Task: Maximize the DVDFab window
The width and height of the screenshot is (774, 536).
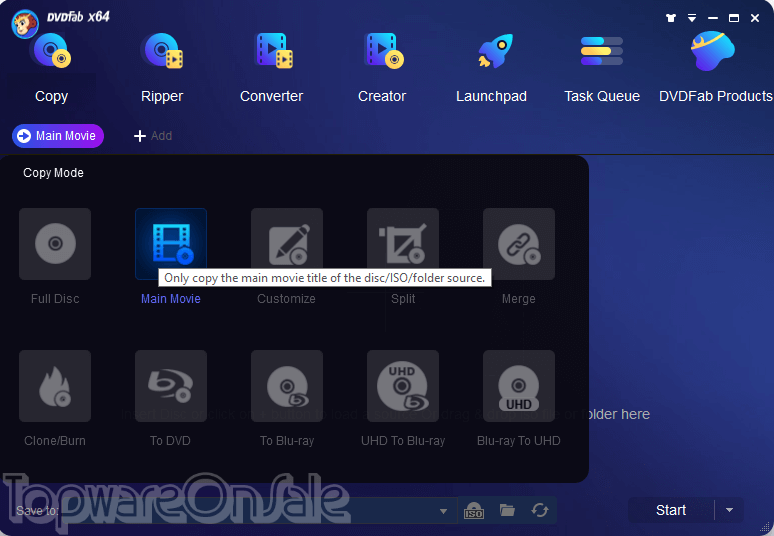Action: pyautogui.click(x=734, y=18)
